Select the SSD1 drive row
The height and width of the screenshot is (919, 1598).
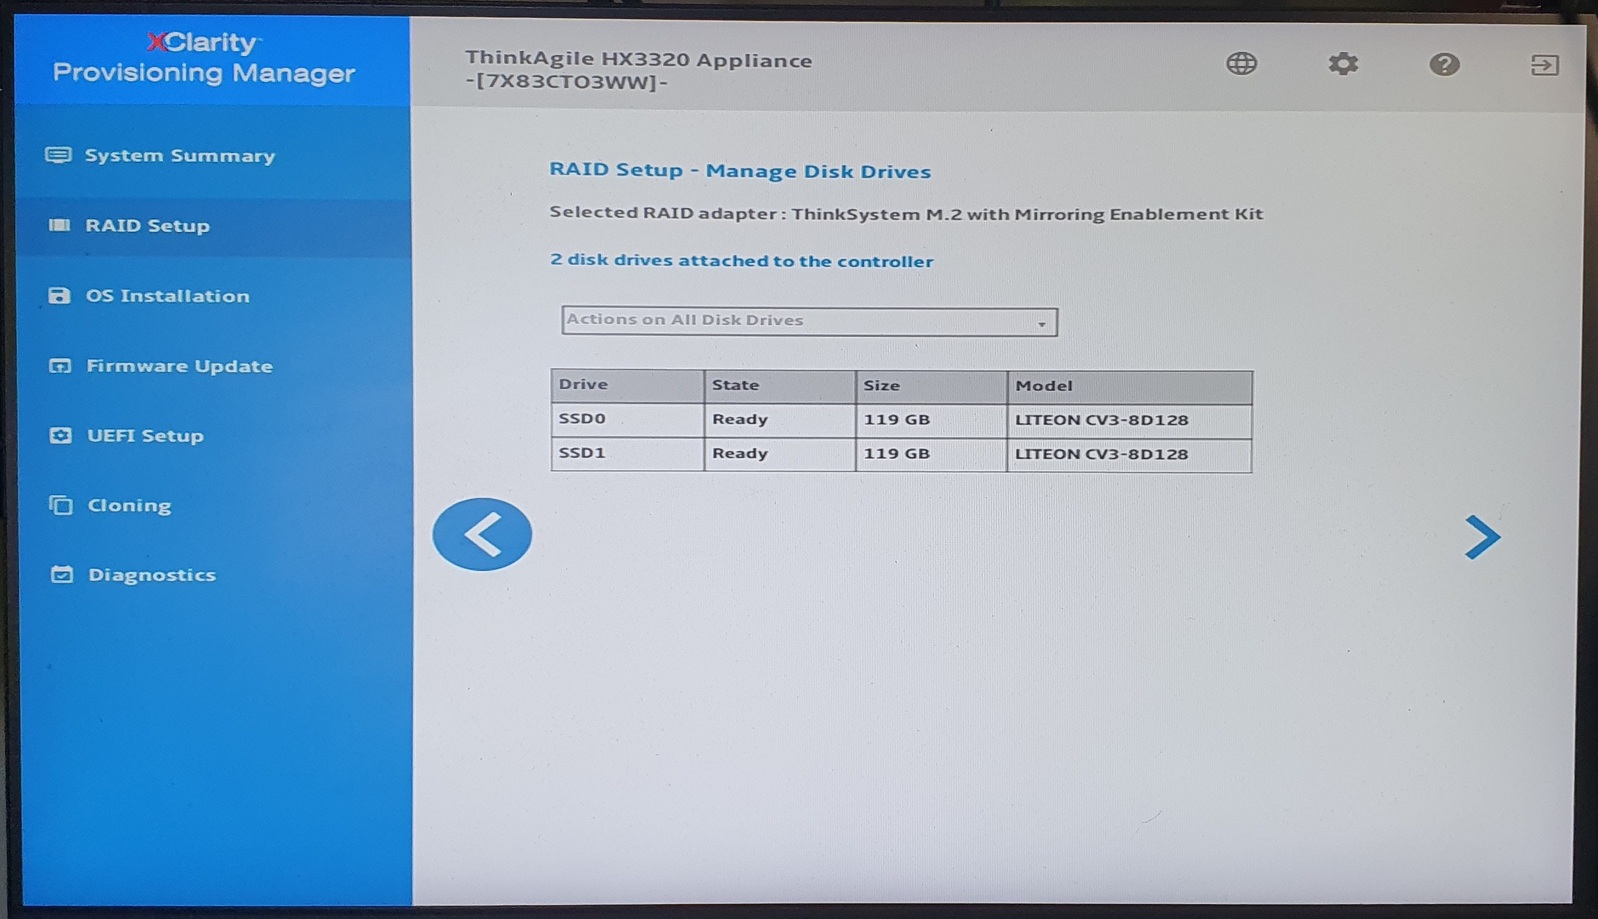900,454
